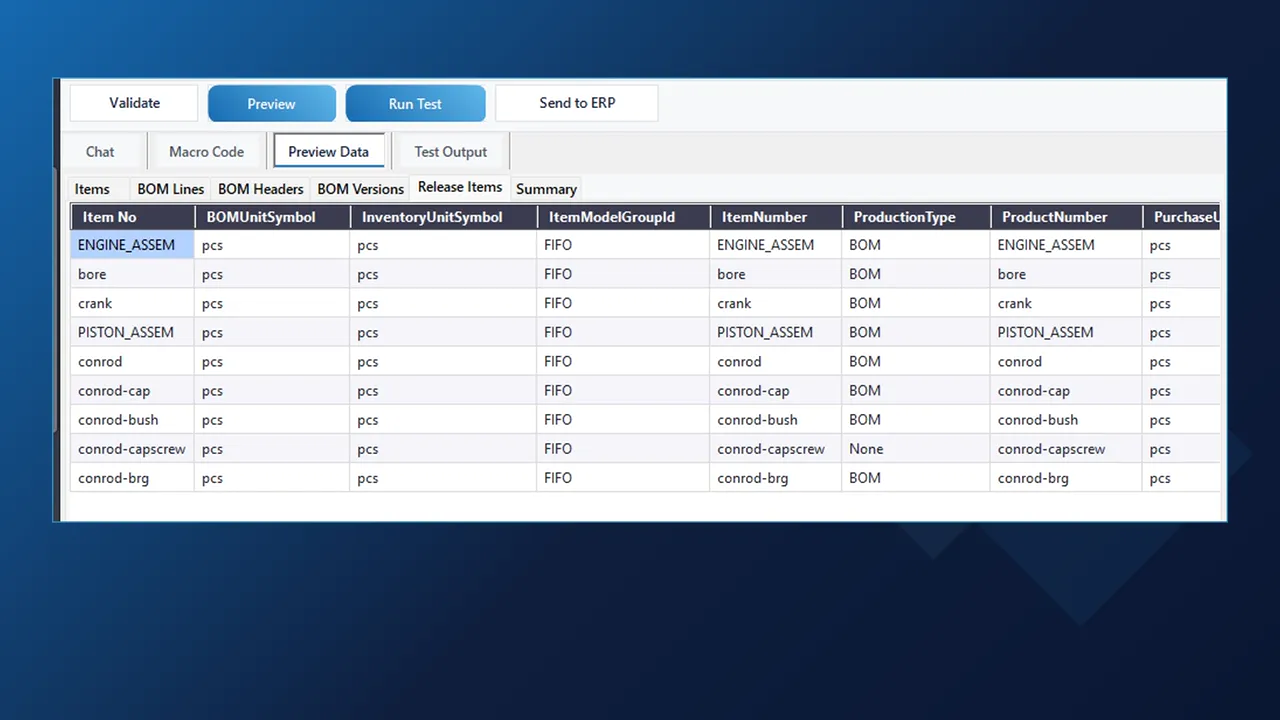1280x720 pixels.
Task: Select PISTON_ASSEM in the Item No column
Action: point(132,332)
